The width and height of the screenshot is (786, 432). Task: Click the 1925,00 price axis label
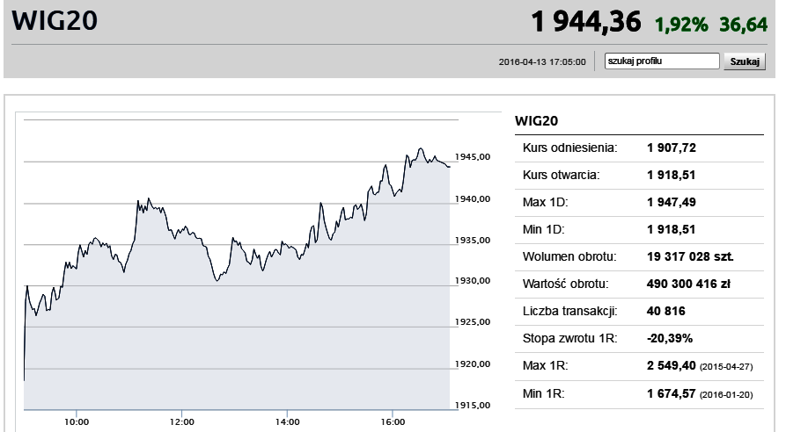coord(473,322)
